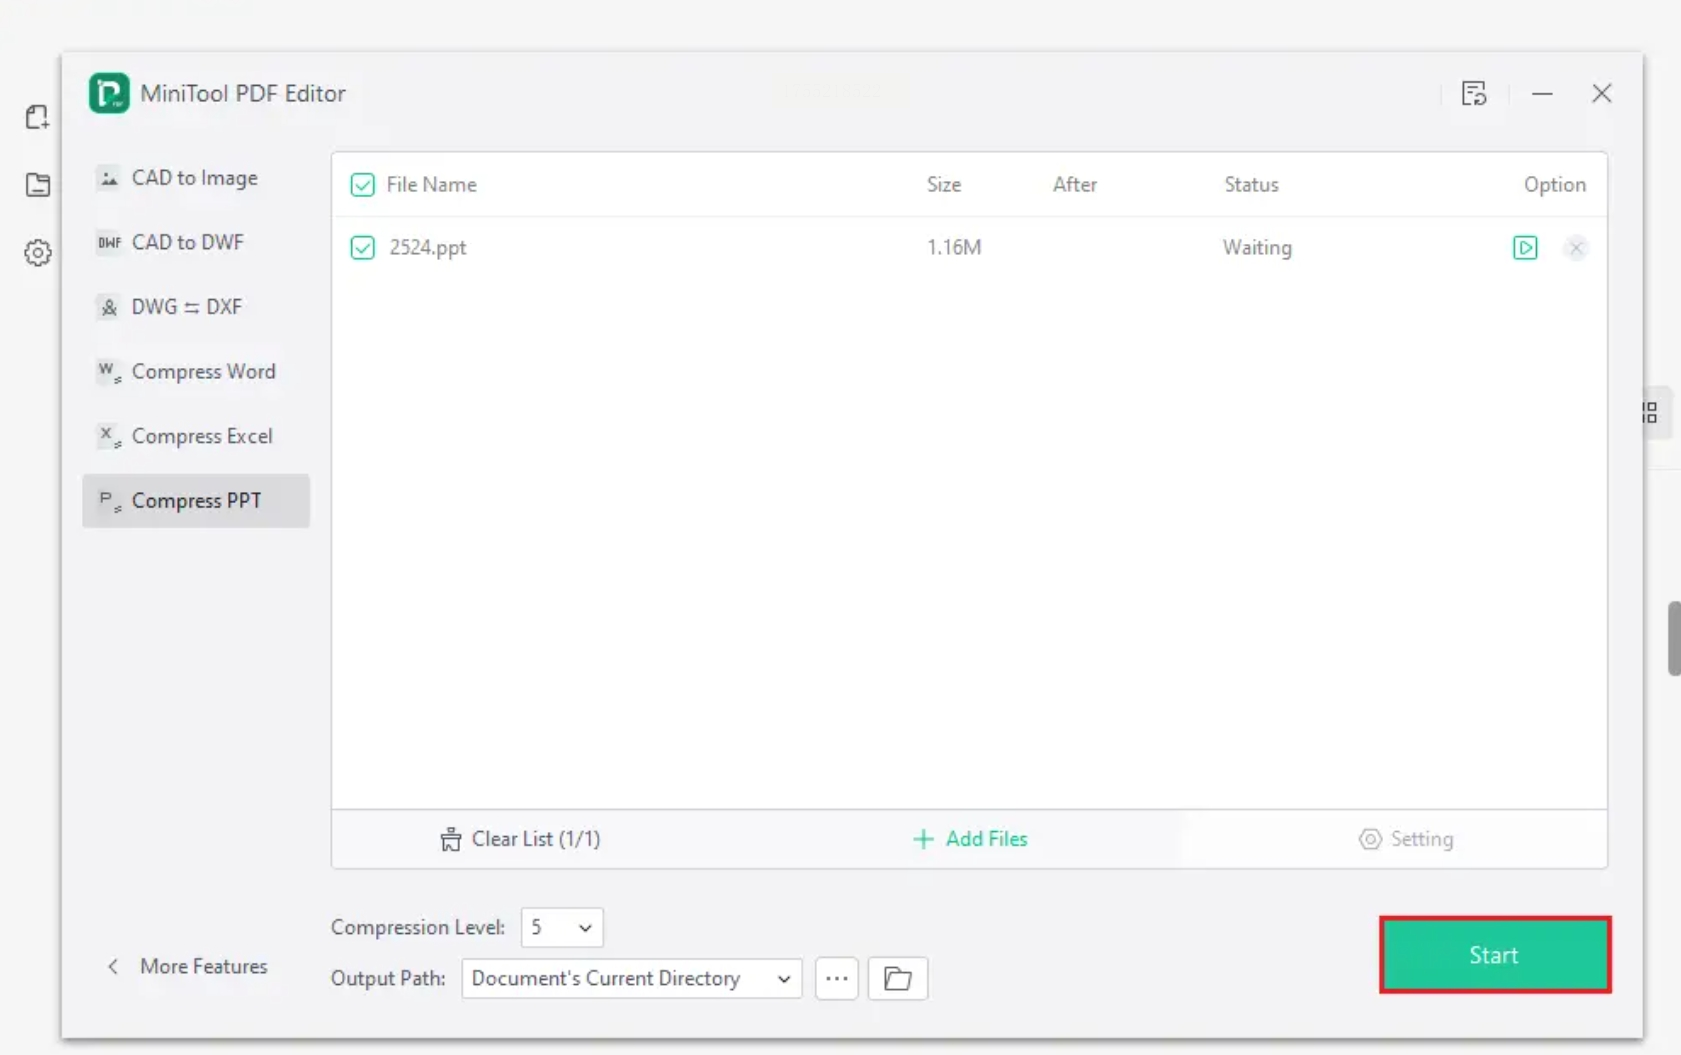This screenshot has height=1055, width=1681.
Task: Select the Compress PPT item
Action: 196,501
